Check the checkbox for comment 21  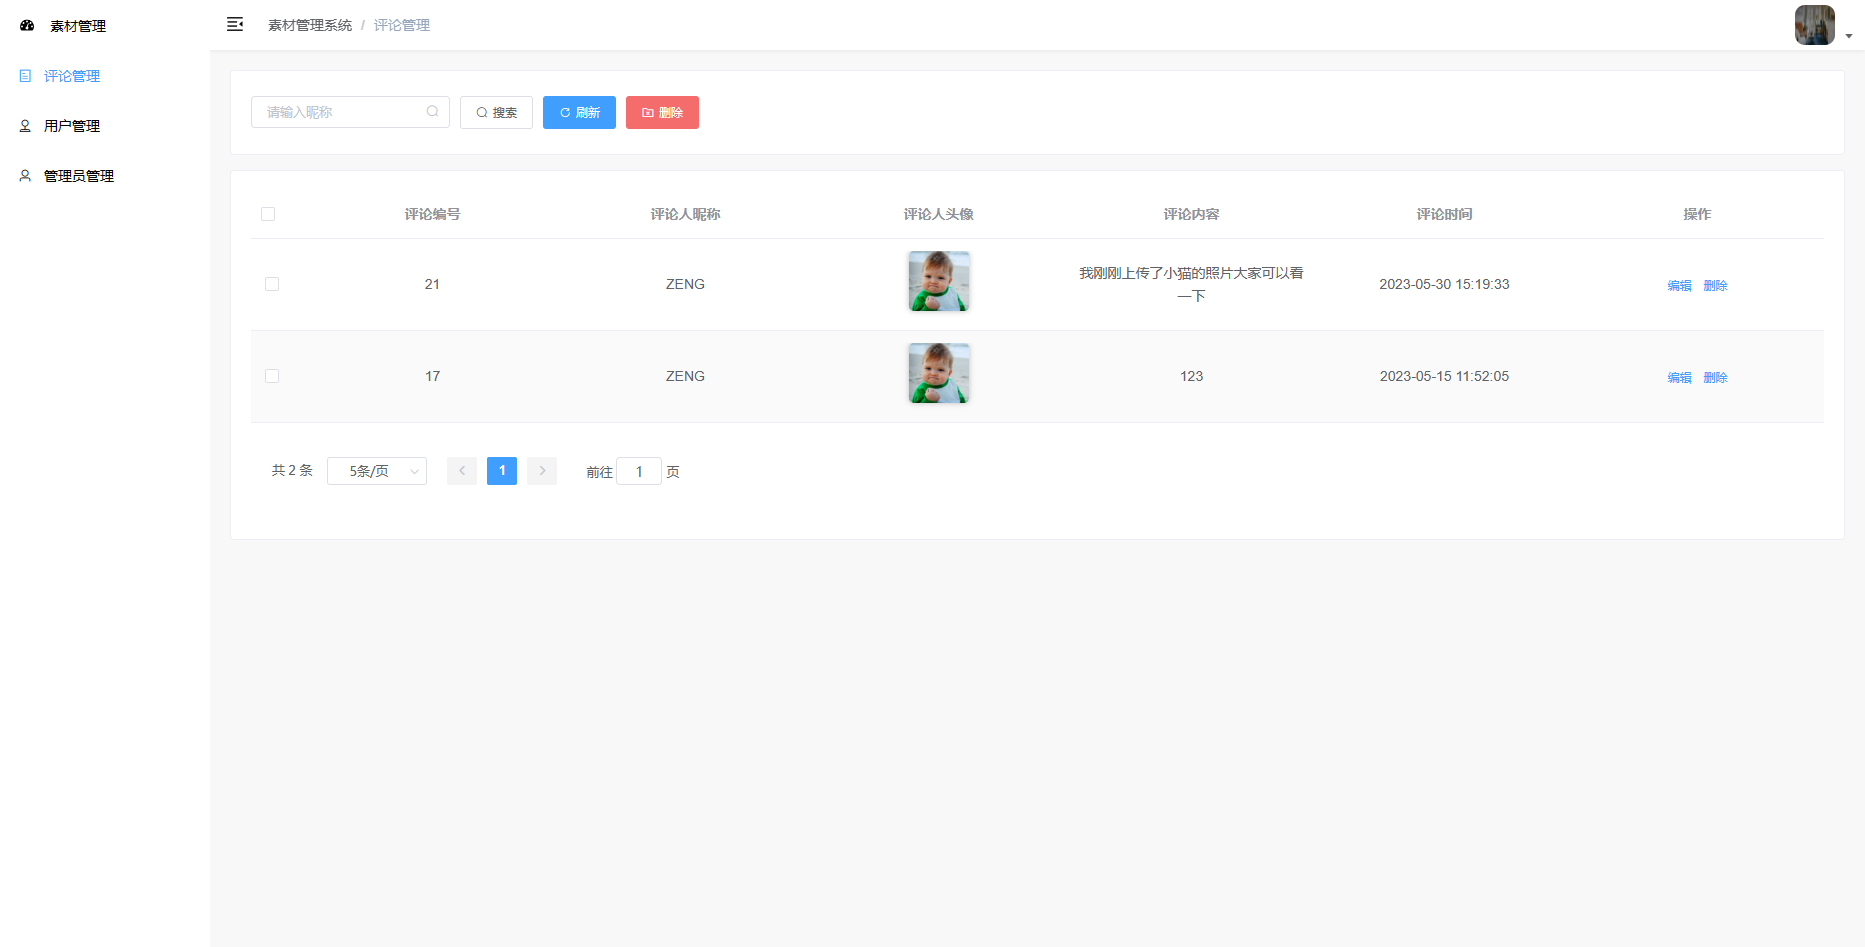[272, 284]
